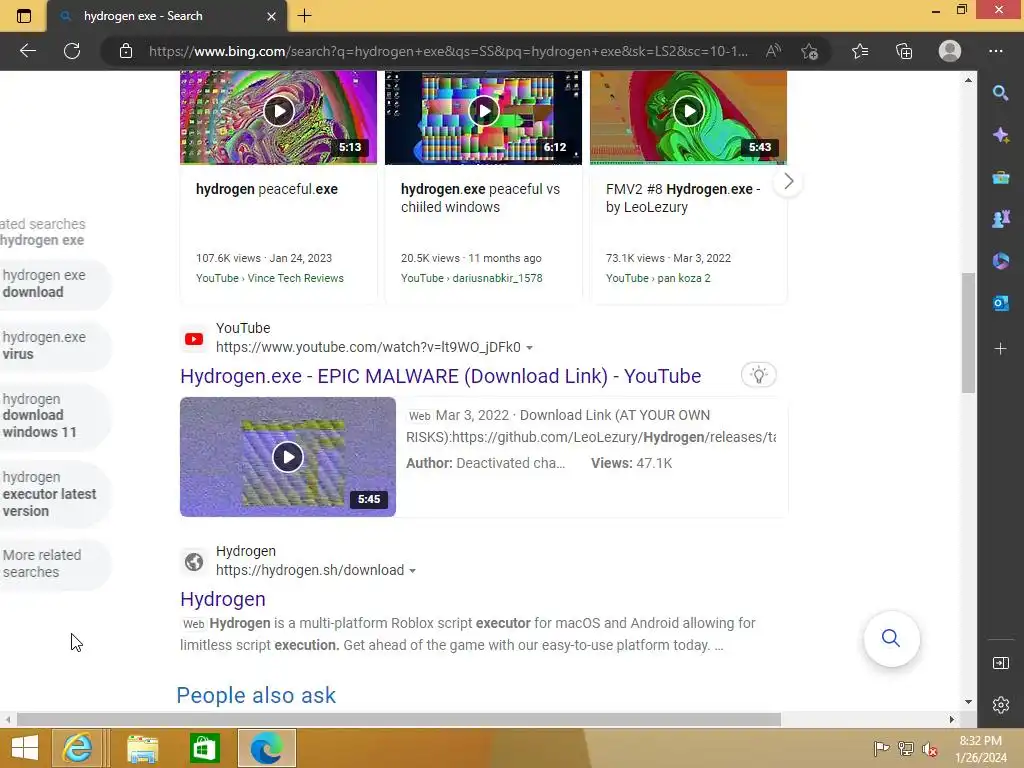Click People also ask heading
Screen dimensions: 1024x768
pos(256,696)
